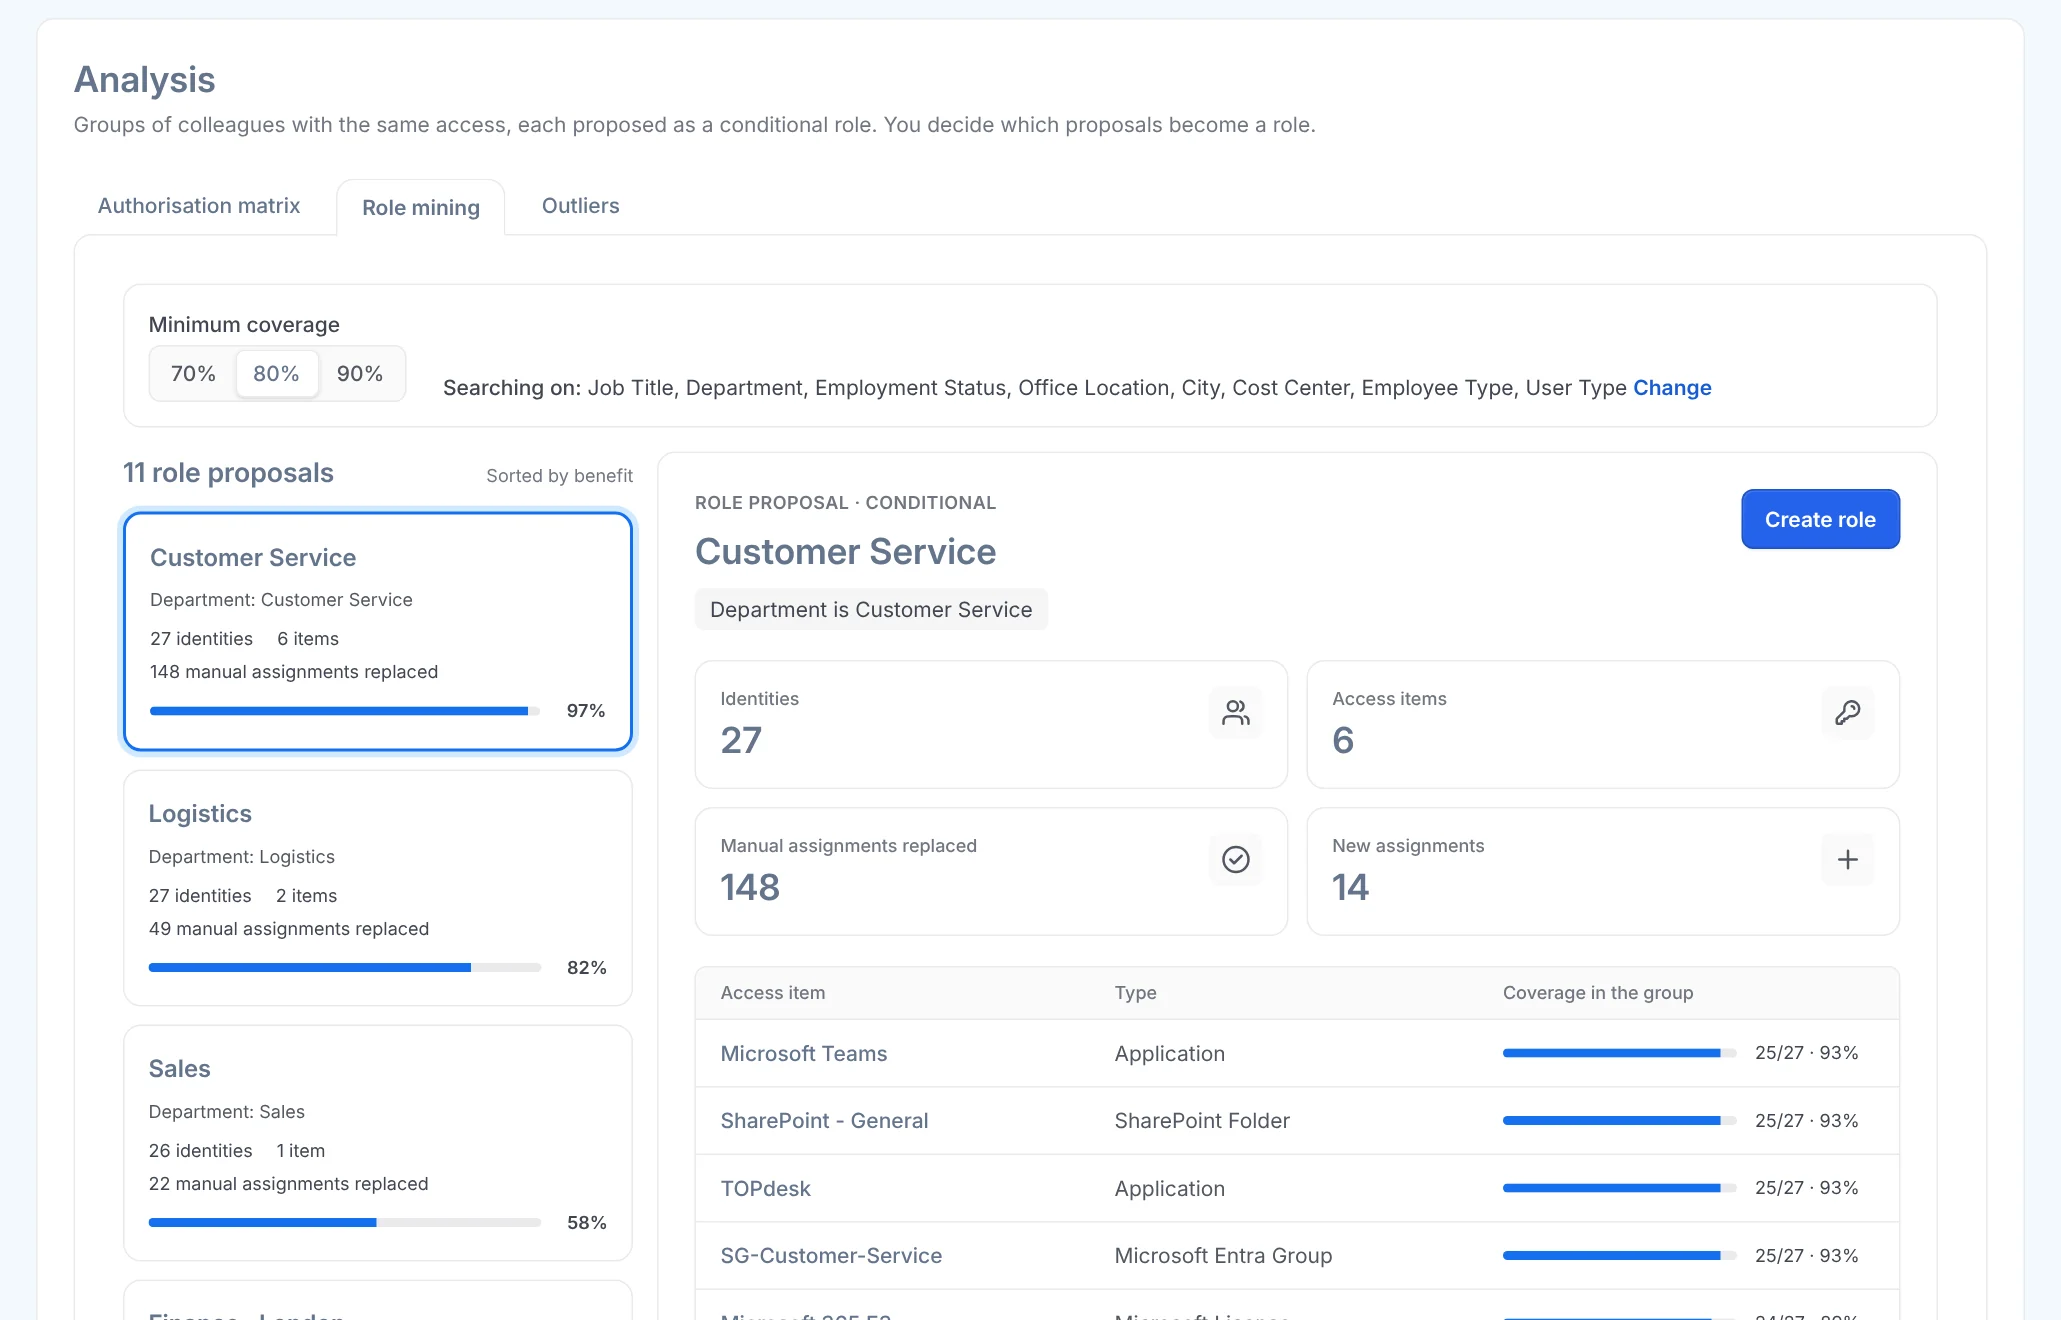2061x1320 pixels.
Task: Click the manual assignments checkmark icon
Action: coord(1236,859)
